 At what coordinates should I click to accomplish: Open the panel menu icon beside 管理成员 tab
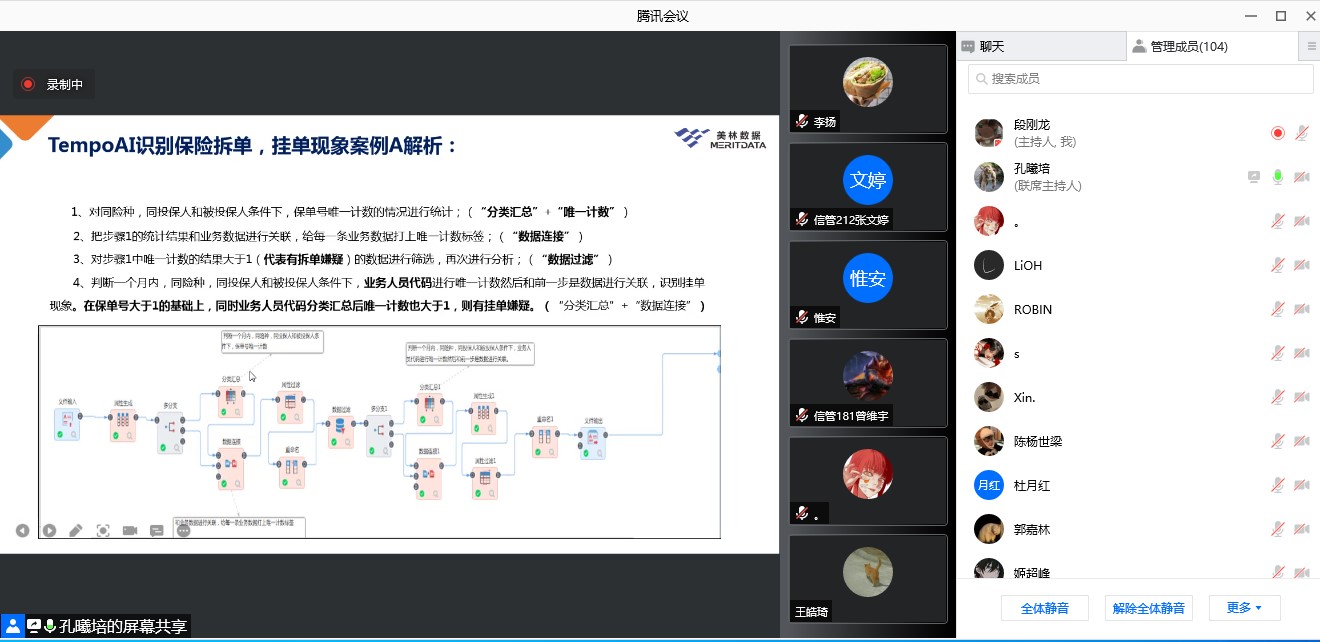[x=1312, y=46]
